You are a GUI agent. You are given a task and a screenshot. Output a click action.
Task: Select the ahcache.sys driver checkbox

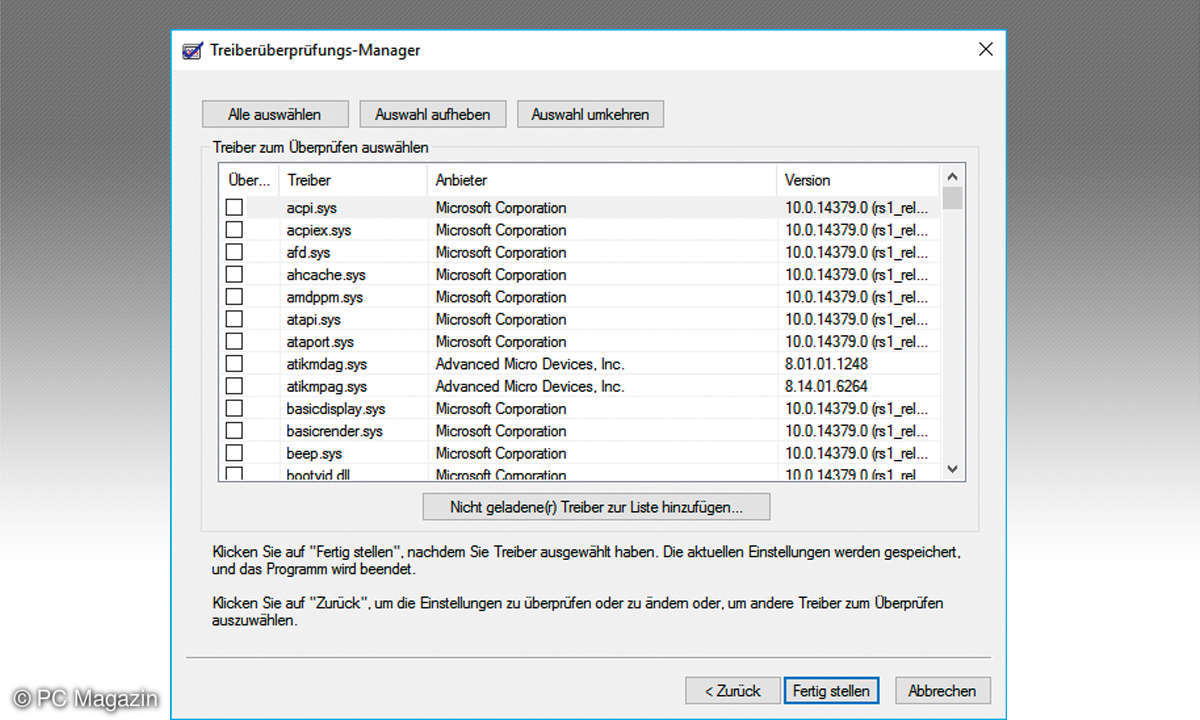(234, 275)
